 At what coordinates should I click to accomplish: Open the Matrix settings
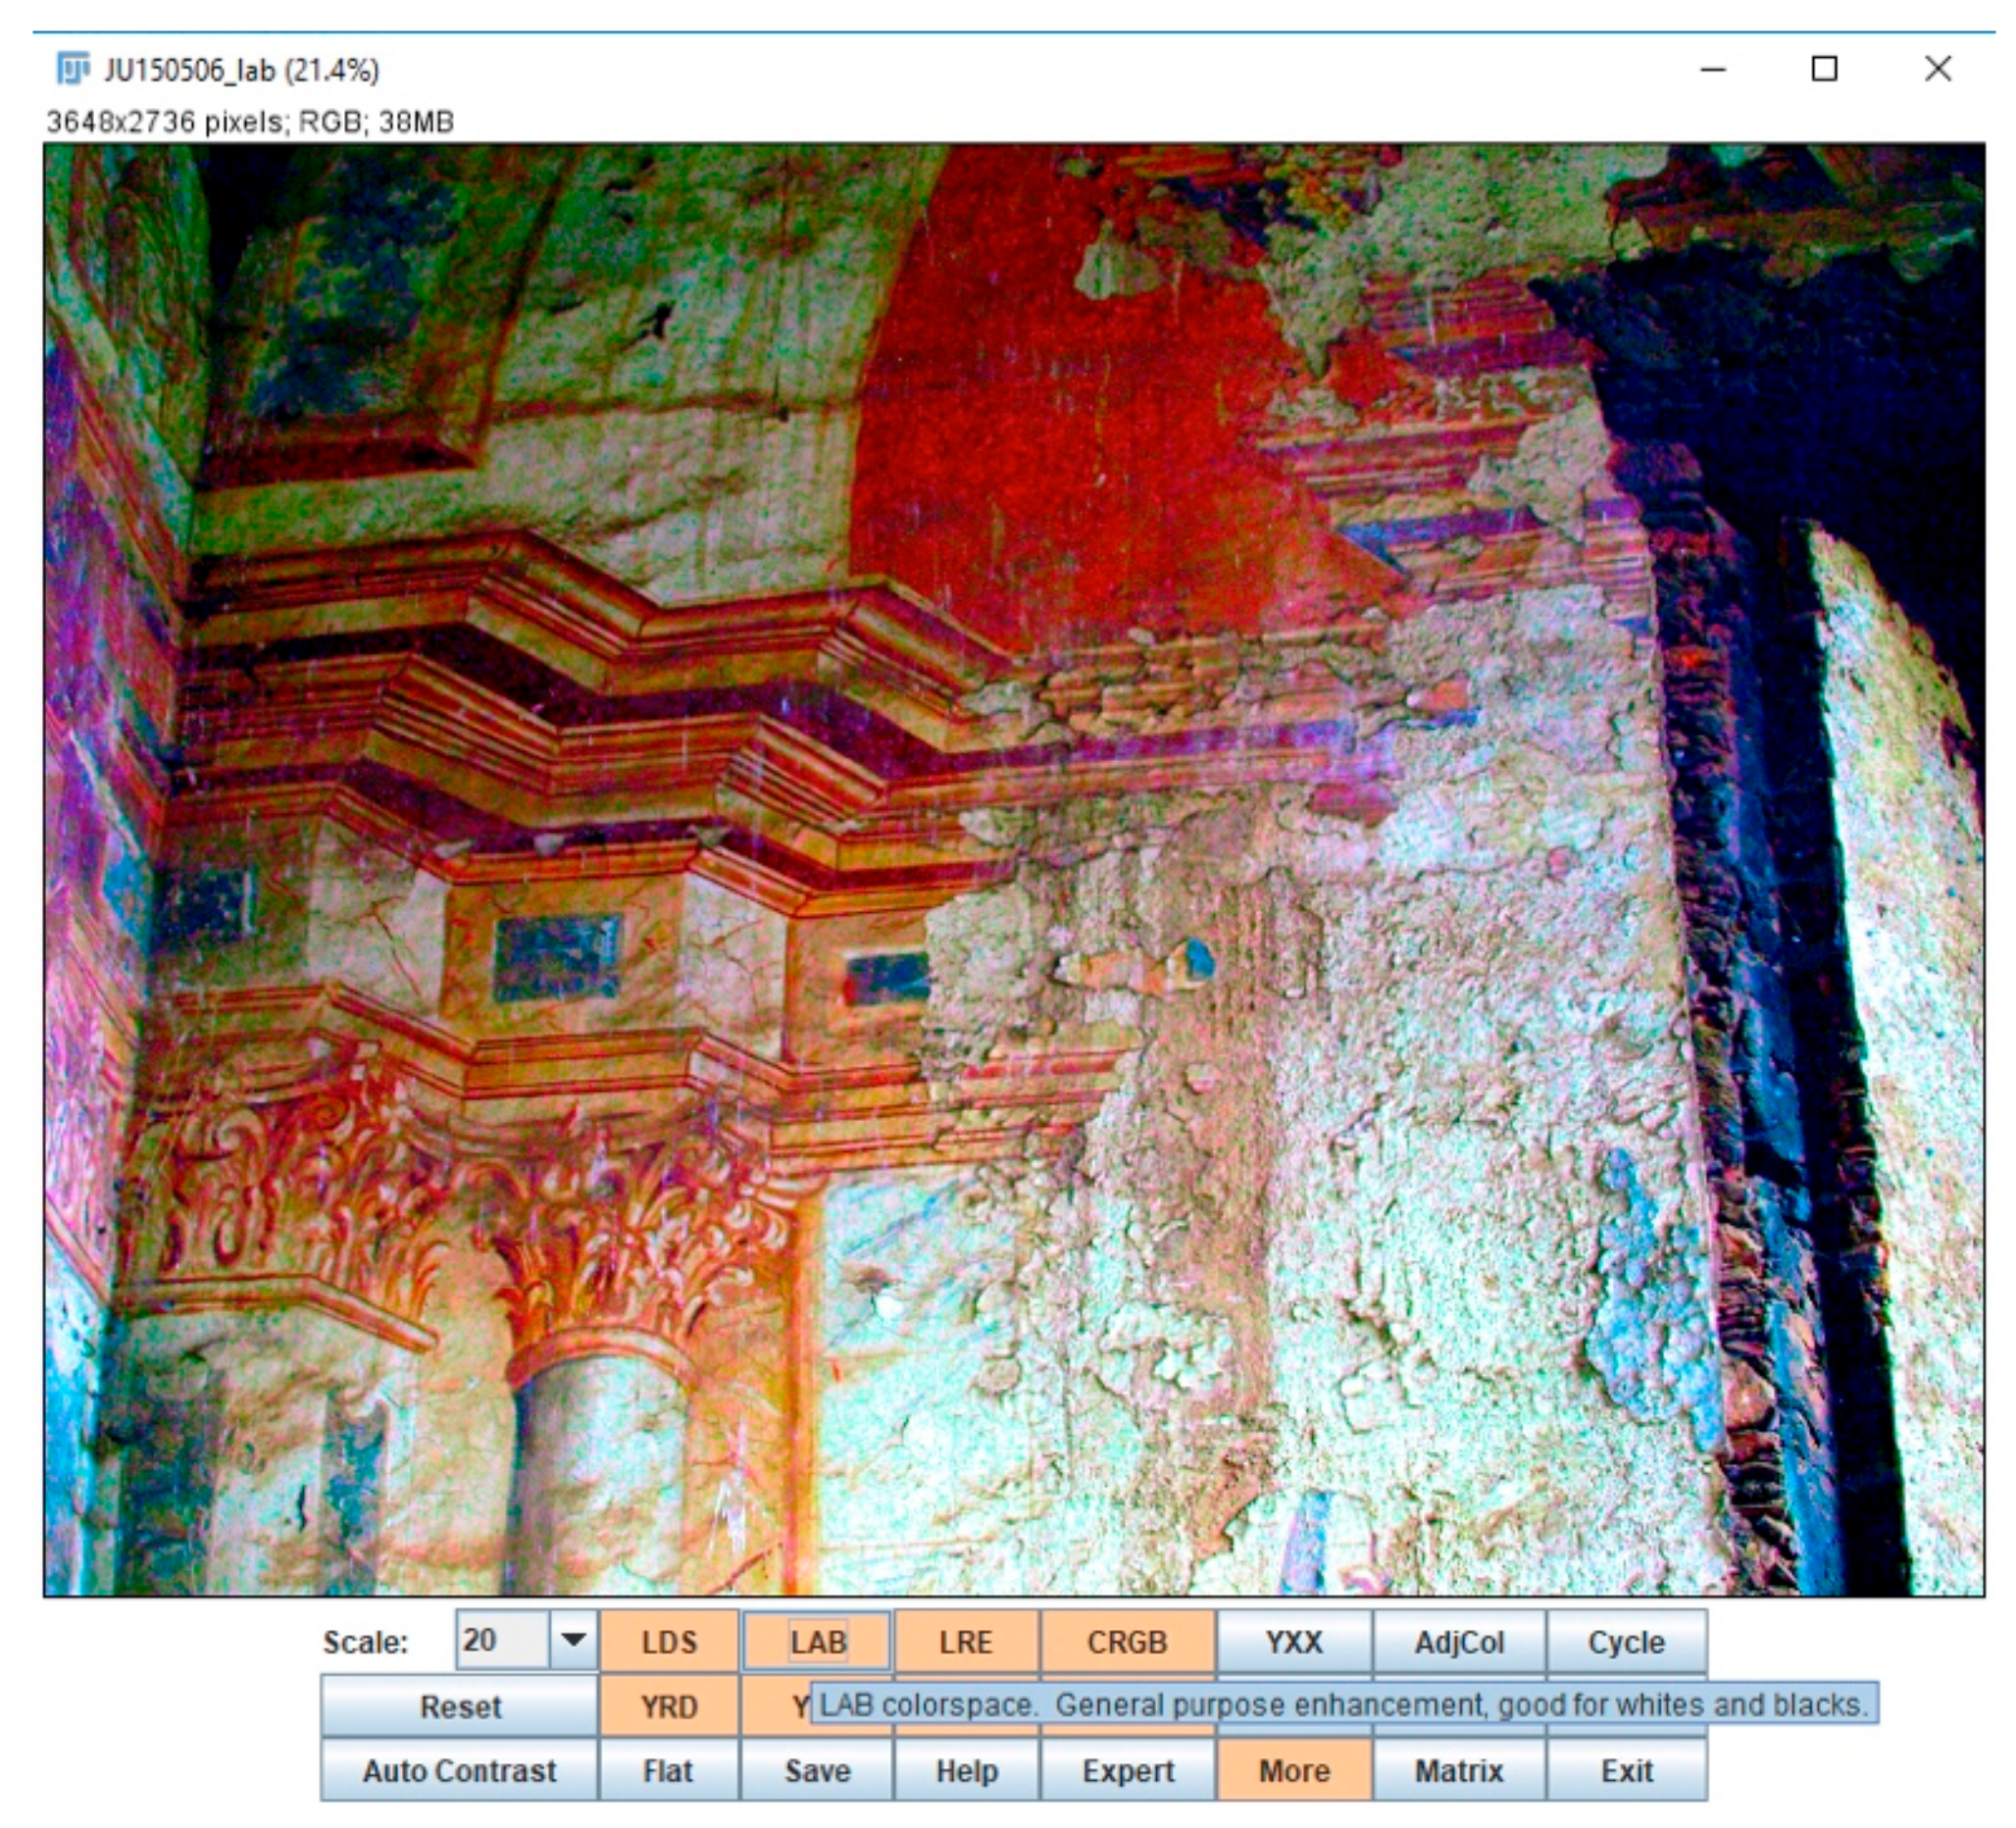(x=1458, y=1771)
